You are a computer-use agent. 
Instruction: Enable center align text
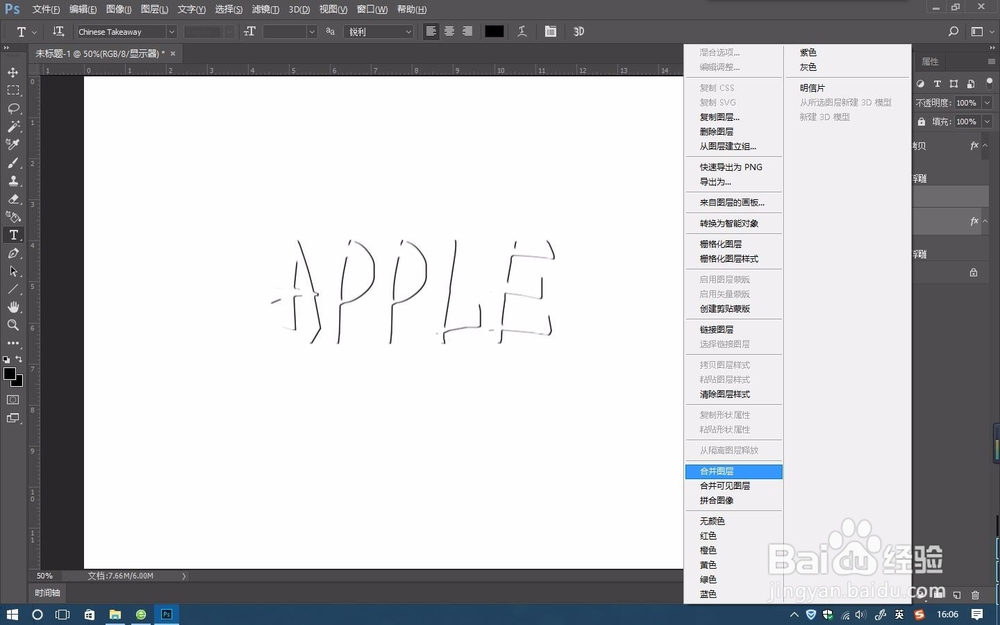pyautogui.click(x=449, y=31)
